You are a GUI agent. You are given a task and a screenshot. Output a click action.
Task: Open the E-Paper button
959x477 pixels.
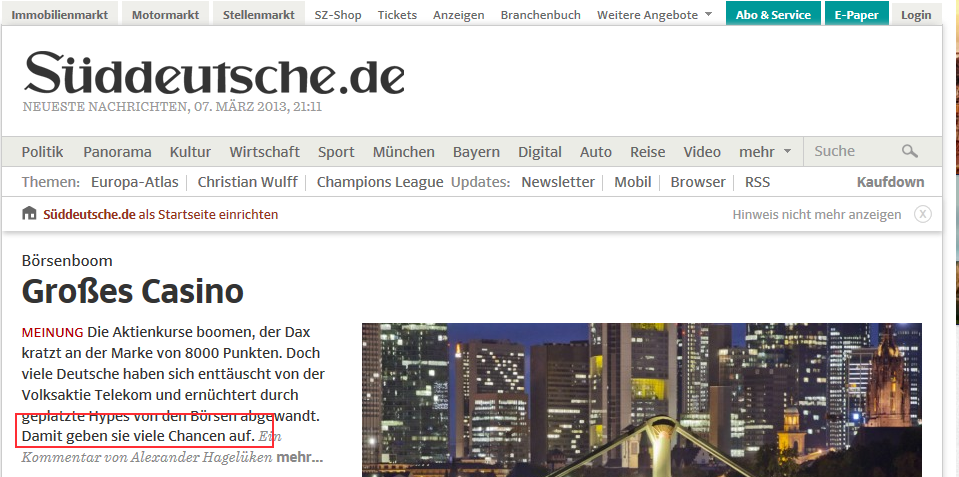pos(856,15)
